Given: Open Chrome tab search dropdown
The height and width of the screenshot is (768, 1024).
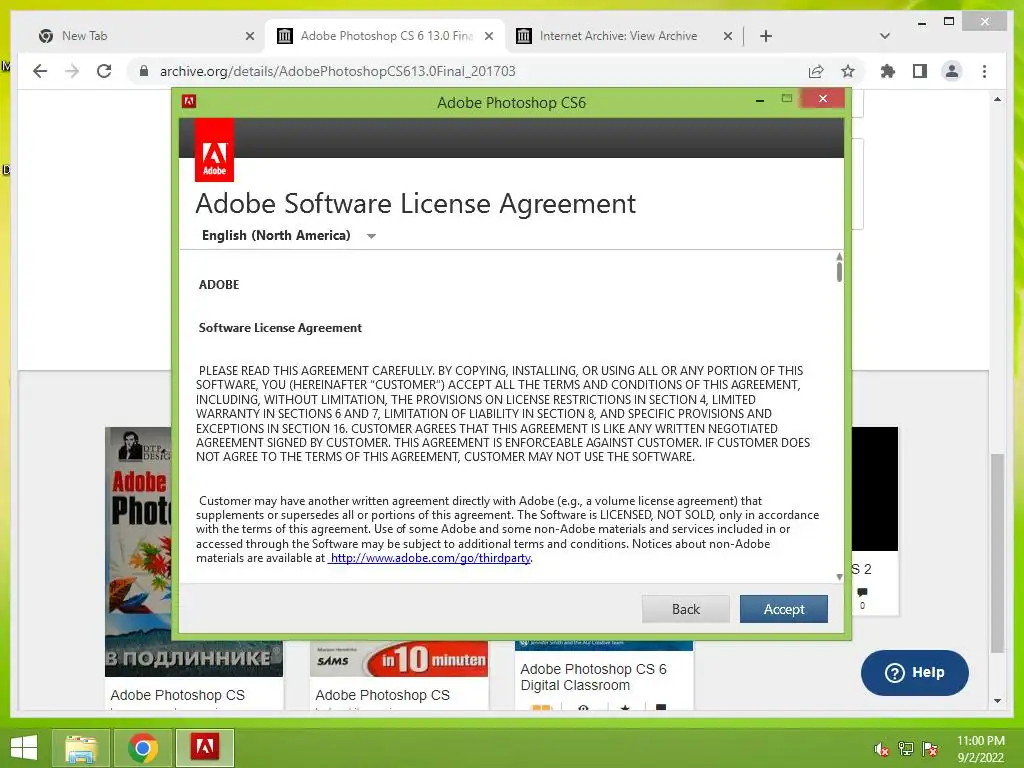Looking at the screenshot, I should (885, 36).
